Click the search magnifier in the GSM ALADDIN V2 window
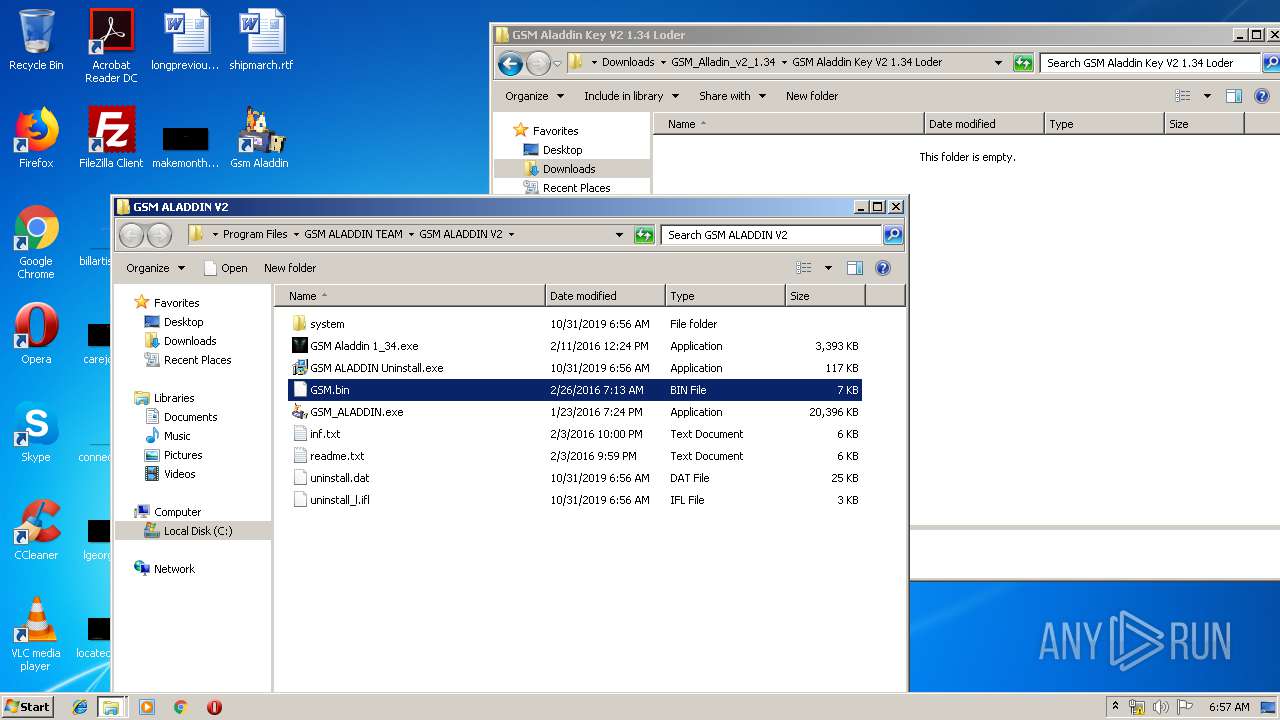This screenshot has height=720, width=1280. [893, 234]
